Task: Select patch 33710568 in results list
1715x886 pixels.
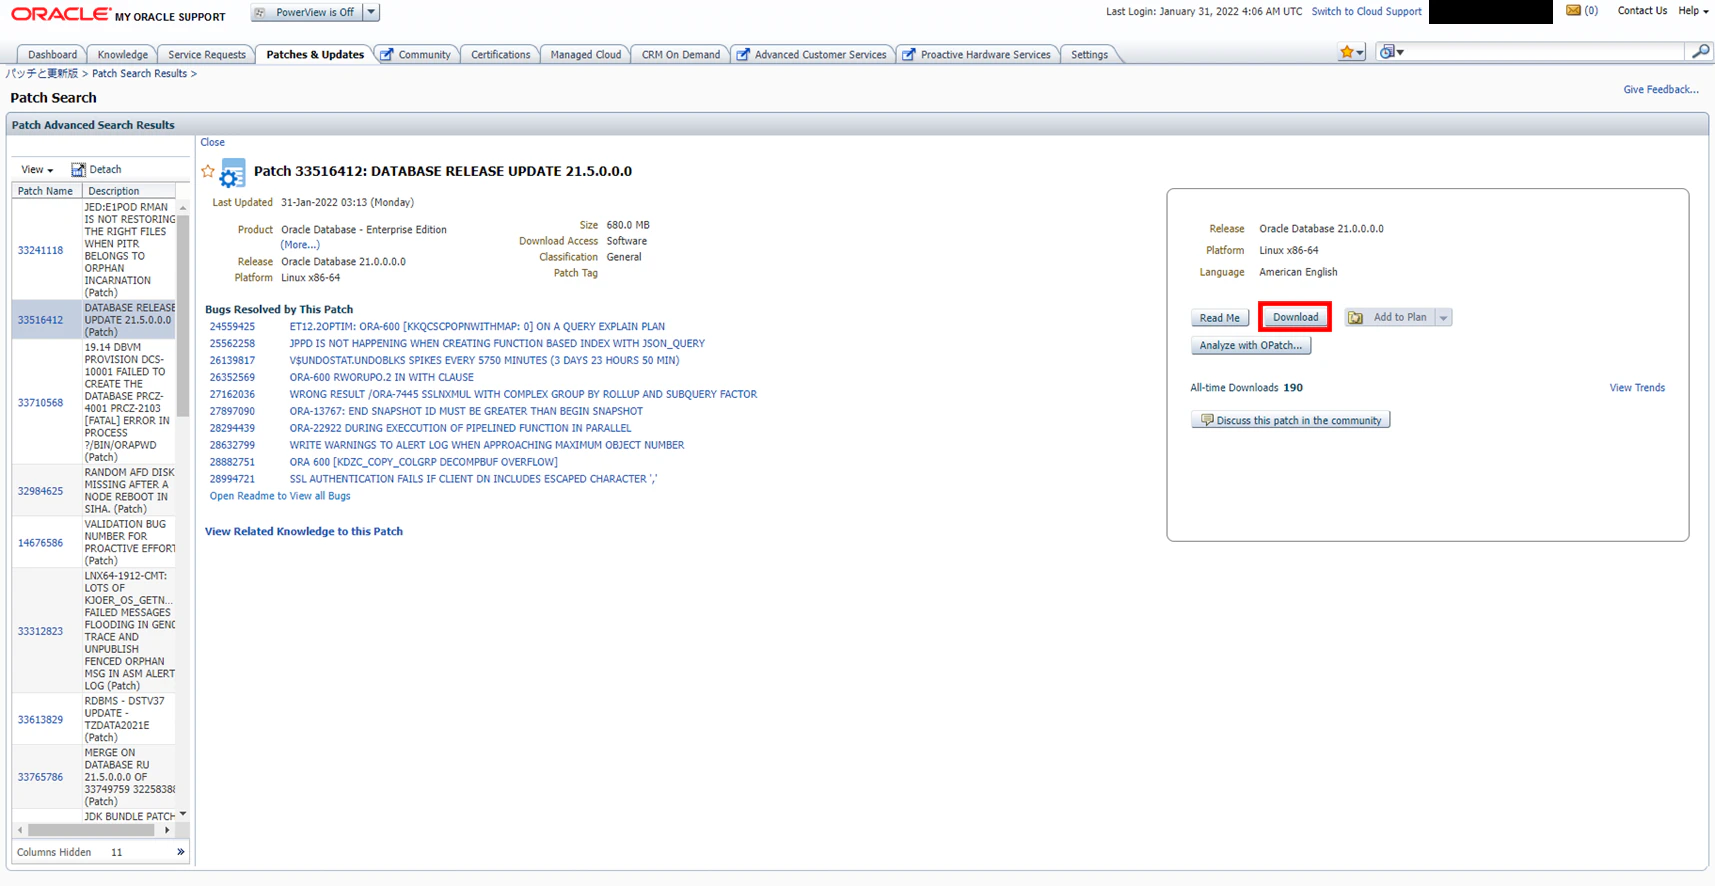Action: [x=40, y=403]
